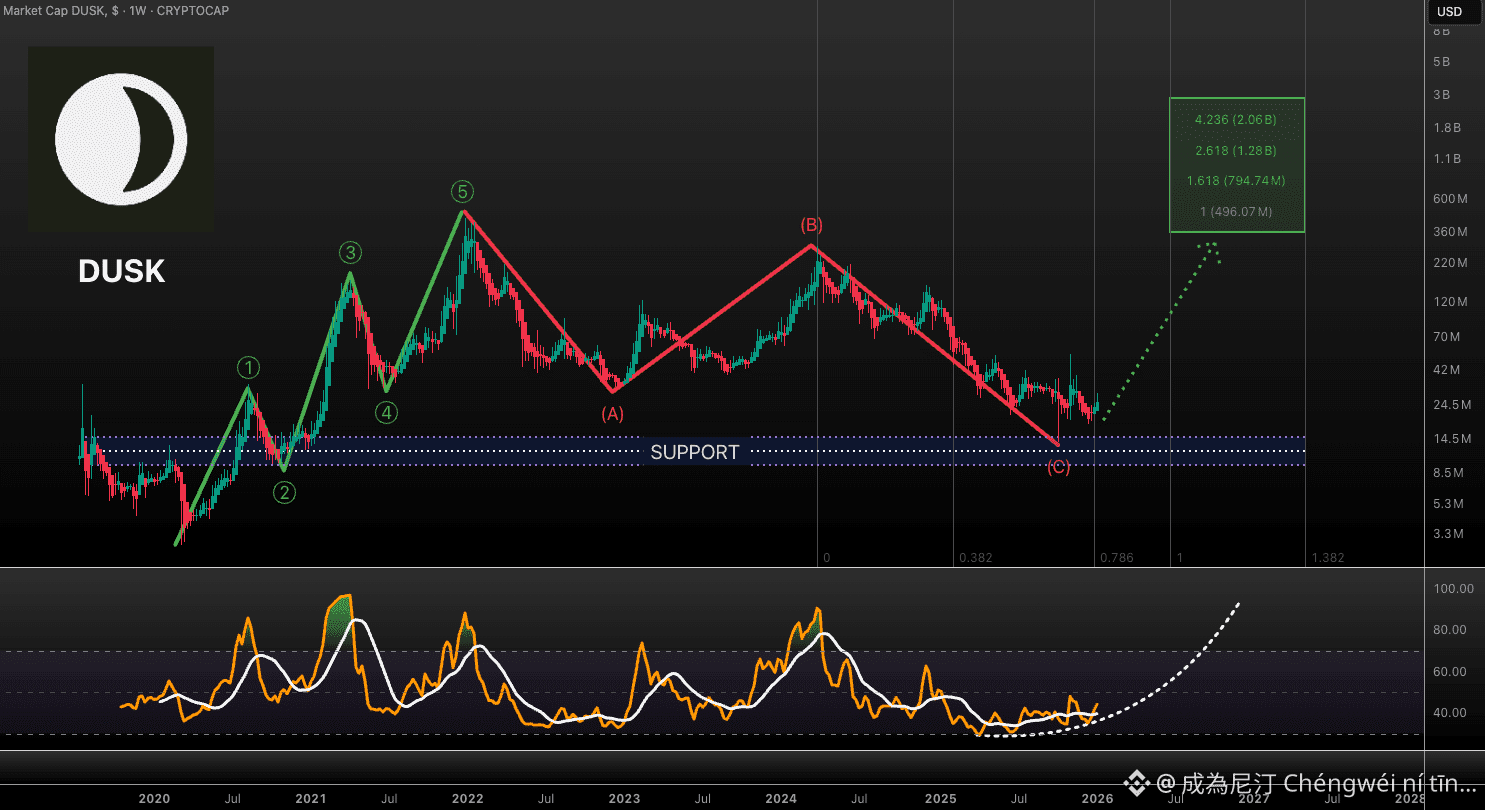Open the USD currency selector
Image resolution: width=1485 pixels, height=810 pixels.
coord(1450,12)
